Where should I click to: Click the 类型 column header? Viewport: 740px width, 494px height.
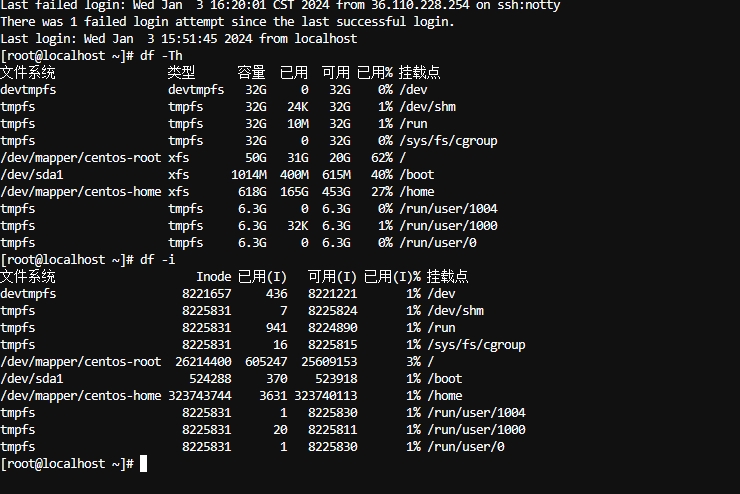coord(181,73)
